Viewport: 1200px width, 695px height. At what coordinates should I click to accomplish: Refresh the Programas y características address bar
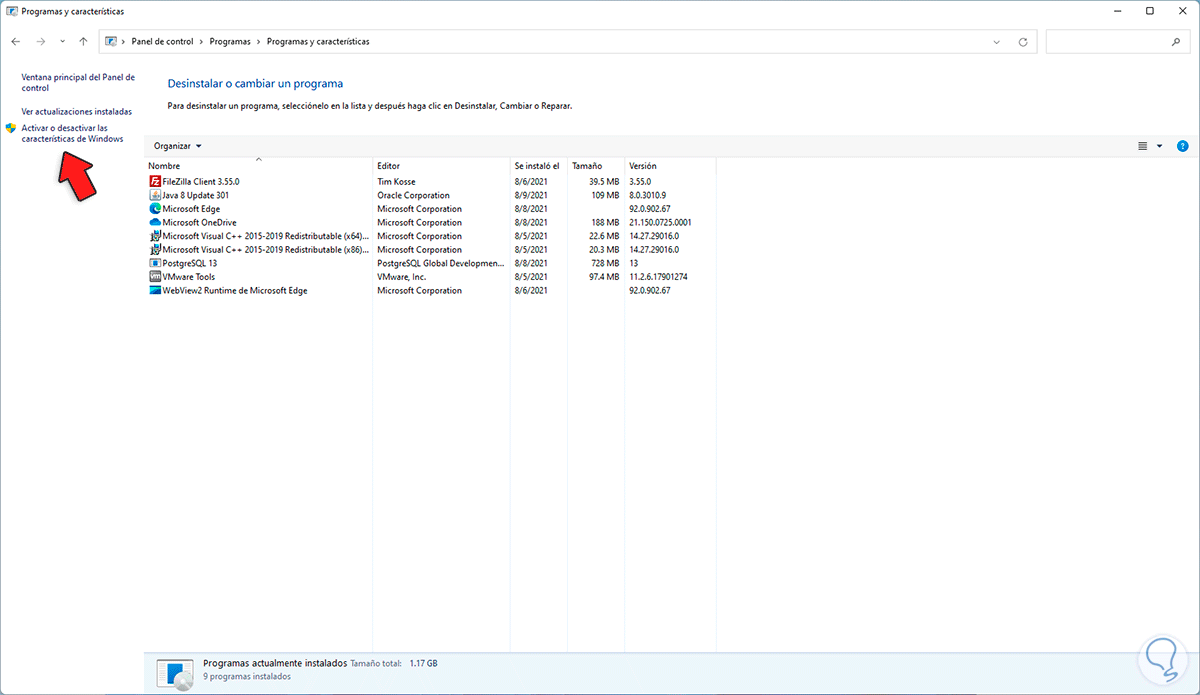click(1023, 42)
